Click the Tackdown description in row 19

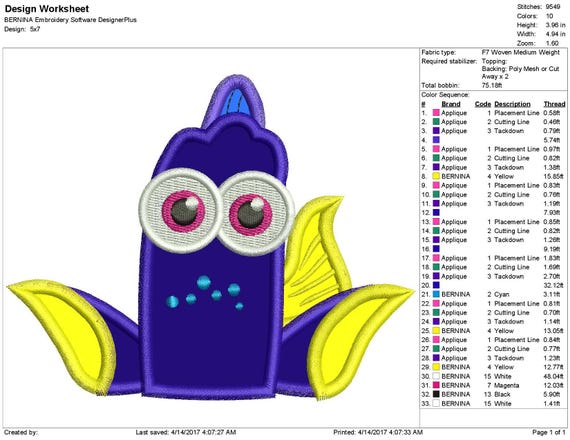point(509,276)
